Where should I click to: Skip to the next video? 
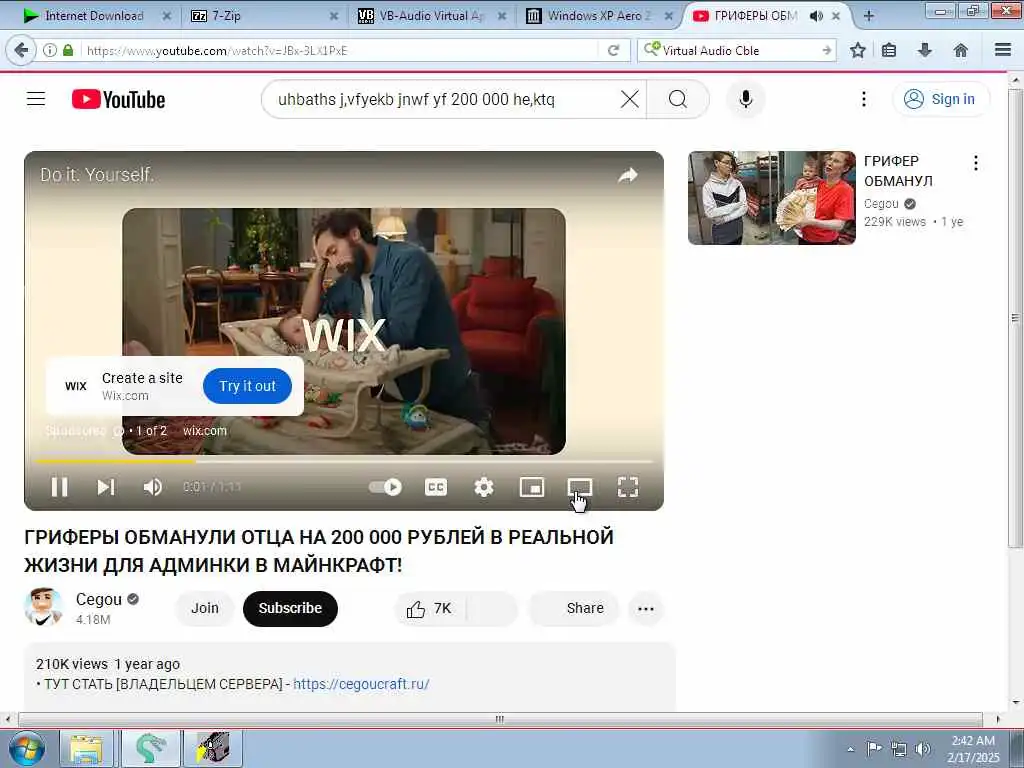coord(106,487)
